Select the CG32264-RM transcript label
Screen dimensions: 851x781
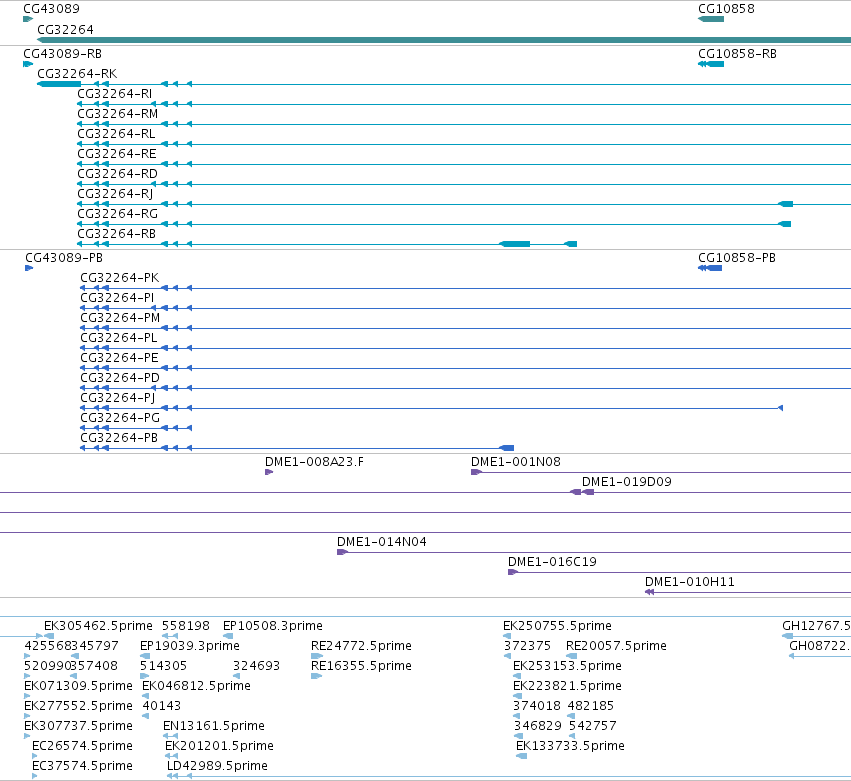coord(117,114)
